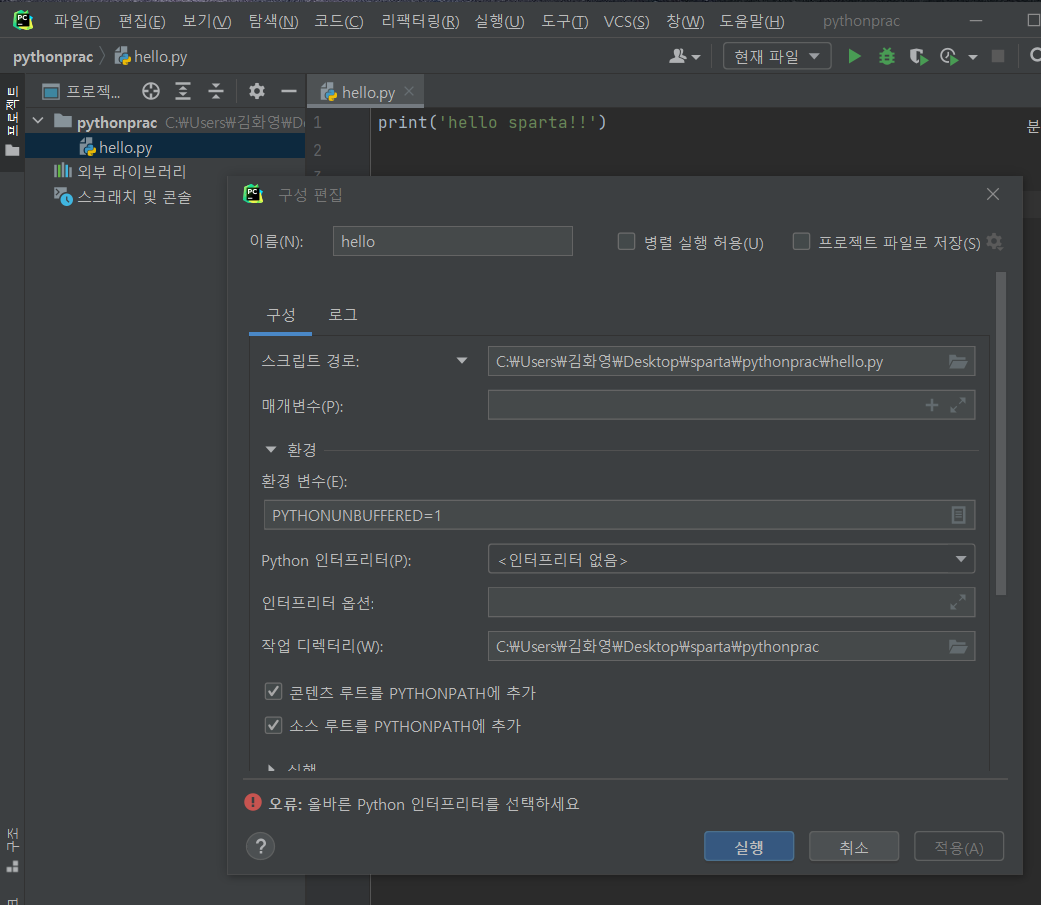Select the 구성 tab

tap(280, 315)
